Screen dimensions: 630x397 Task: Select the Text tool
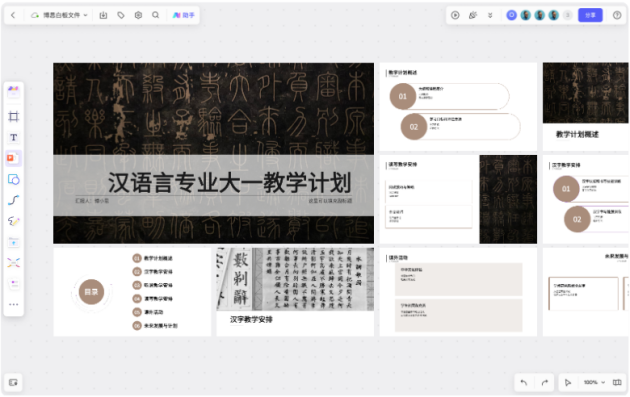[14, 137]
